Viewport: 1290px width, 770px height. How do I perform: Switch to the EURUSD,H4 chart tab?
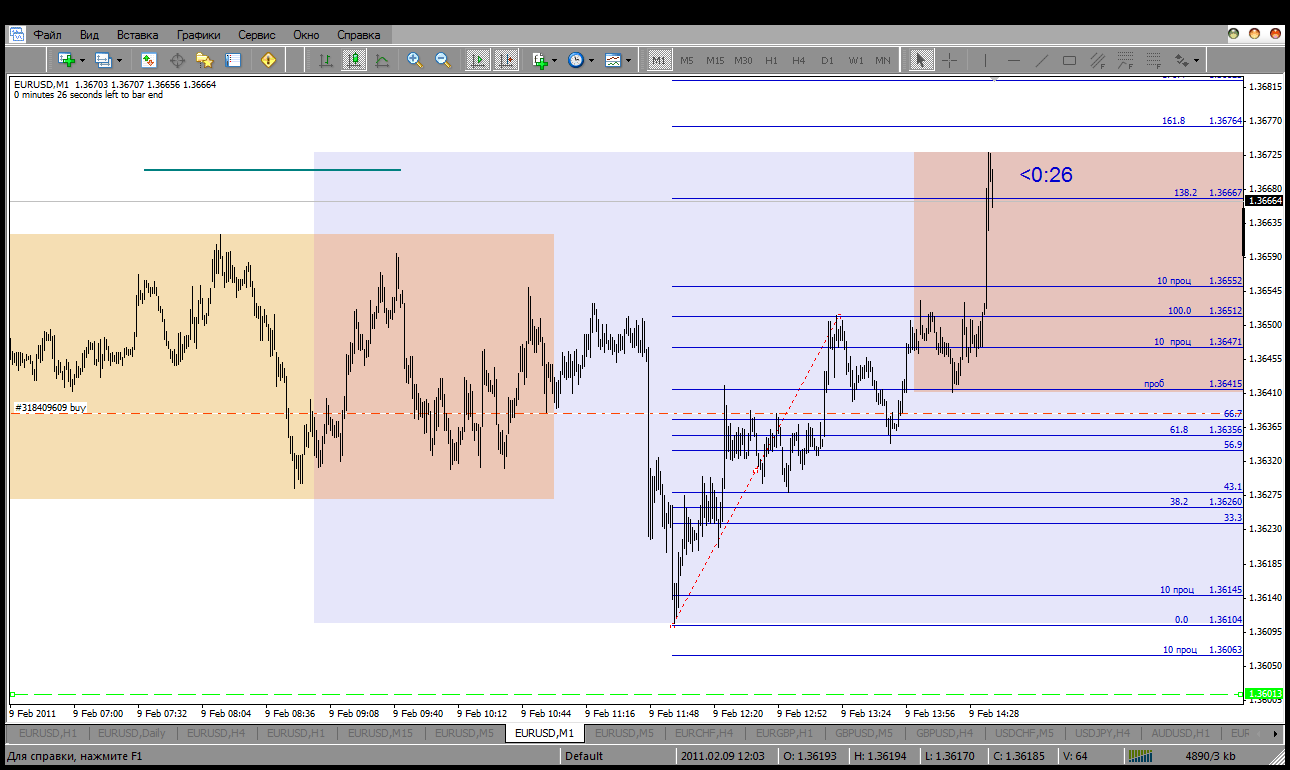[x=216, y=733]
